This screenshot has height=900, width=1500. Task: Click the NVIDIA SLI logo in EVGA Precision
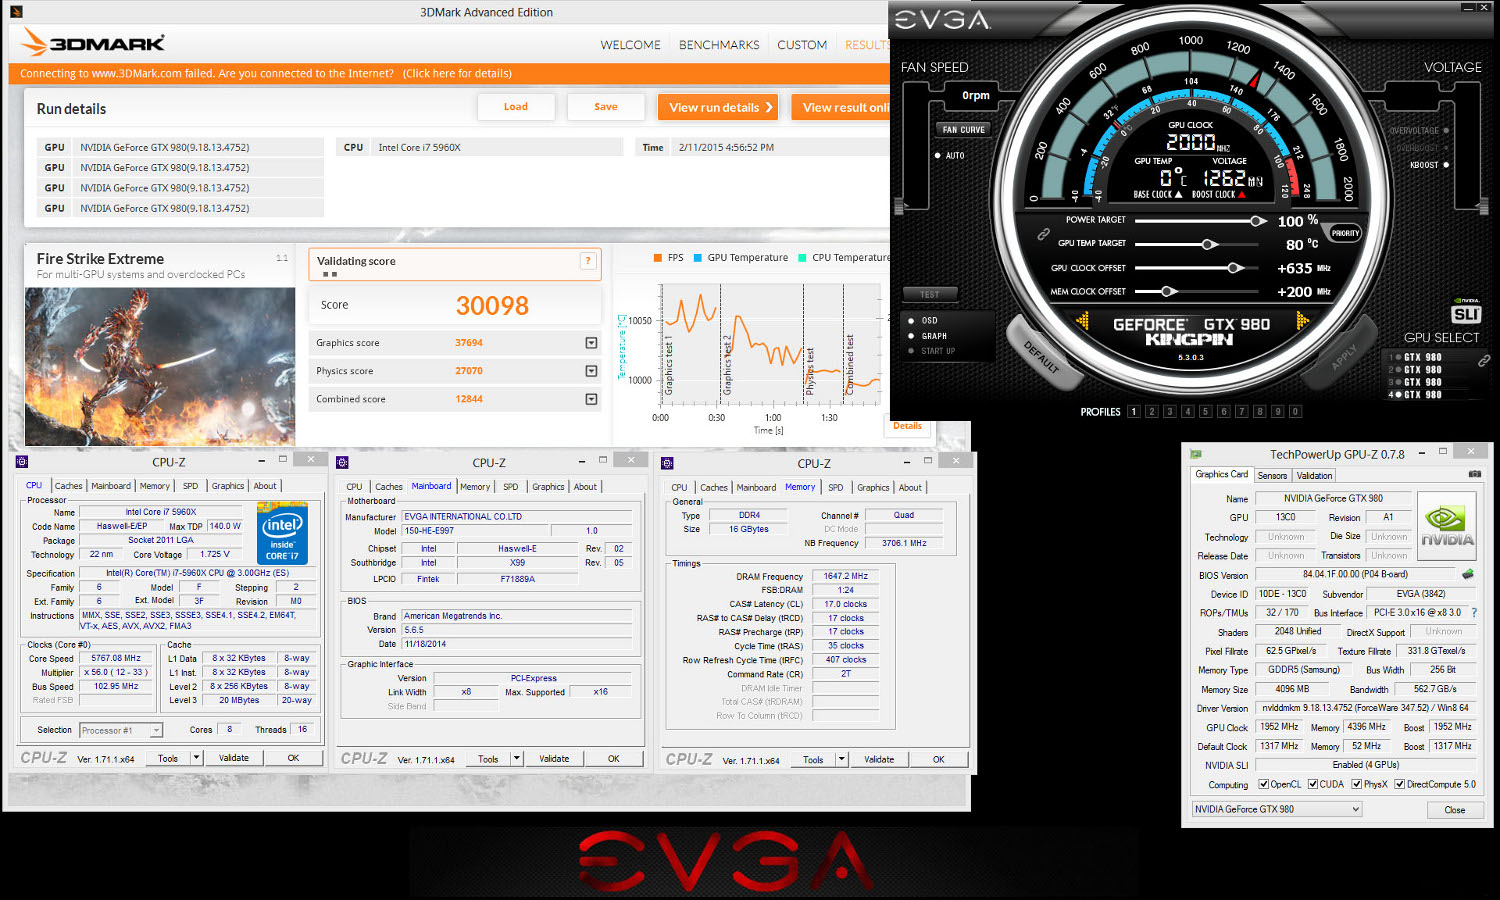(1466, 312)
